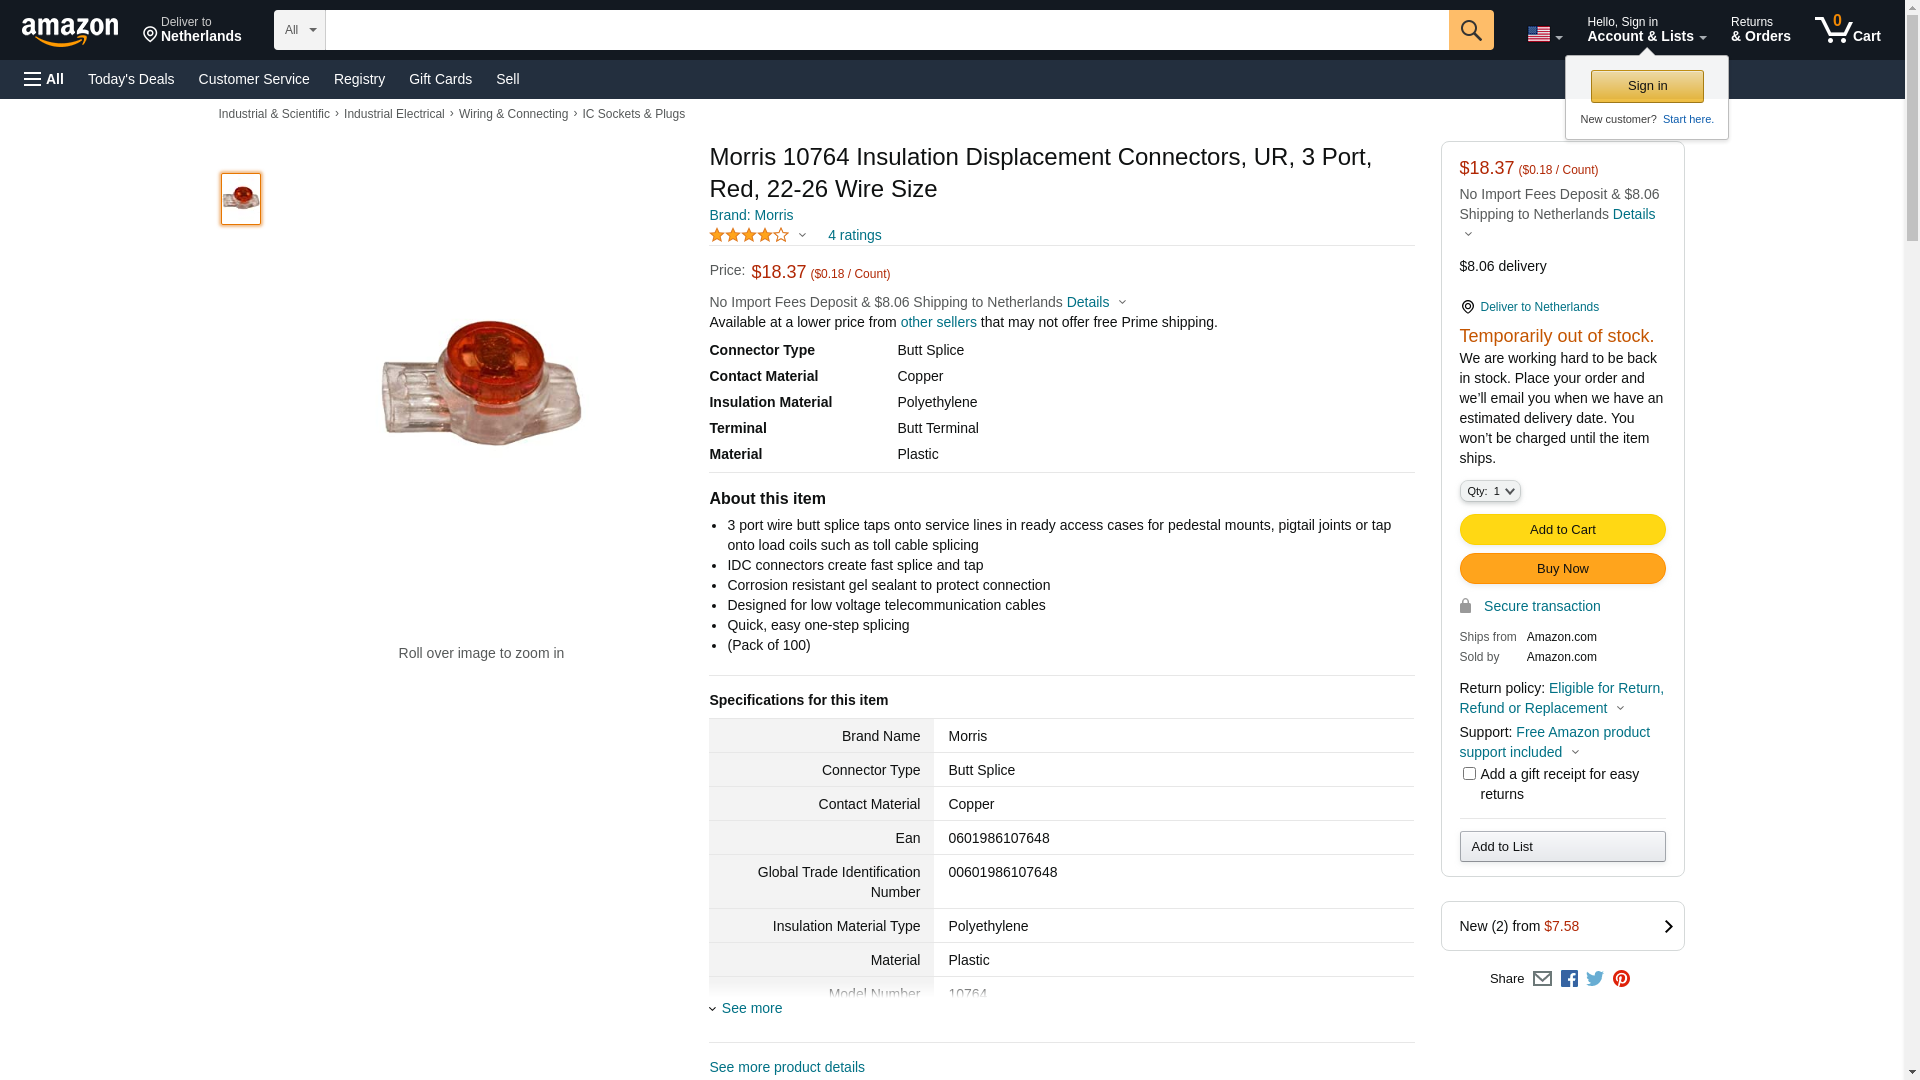Open Today's Deals in navigation

point(131,79)
